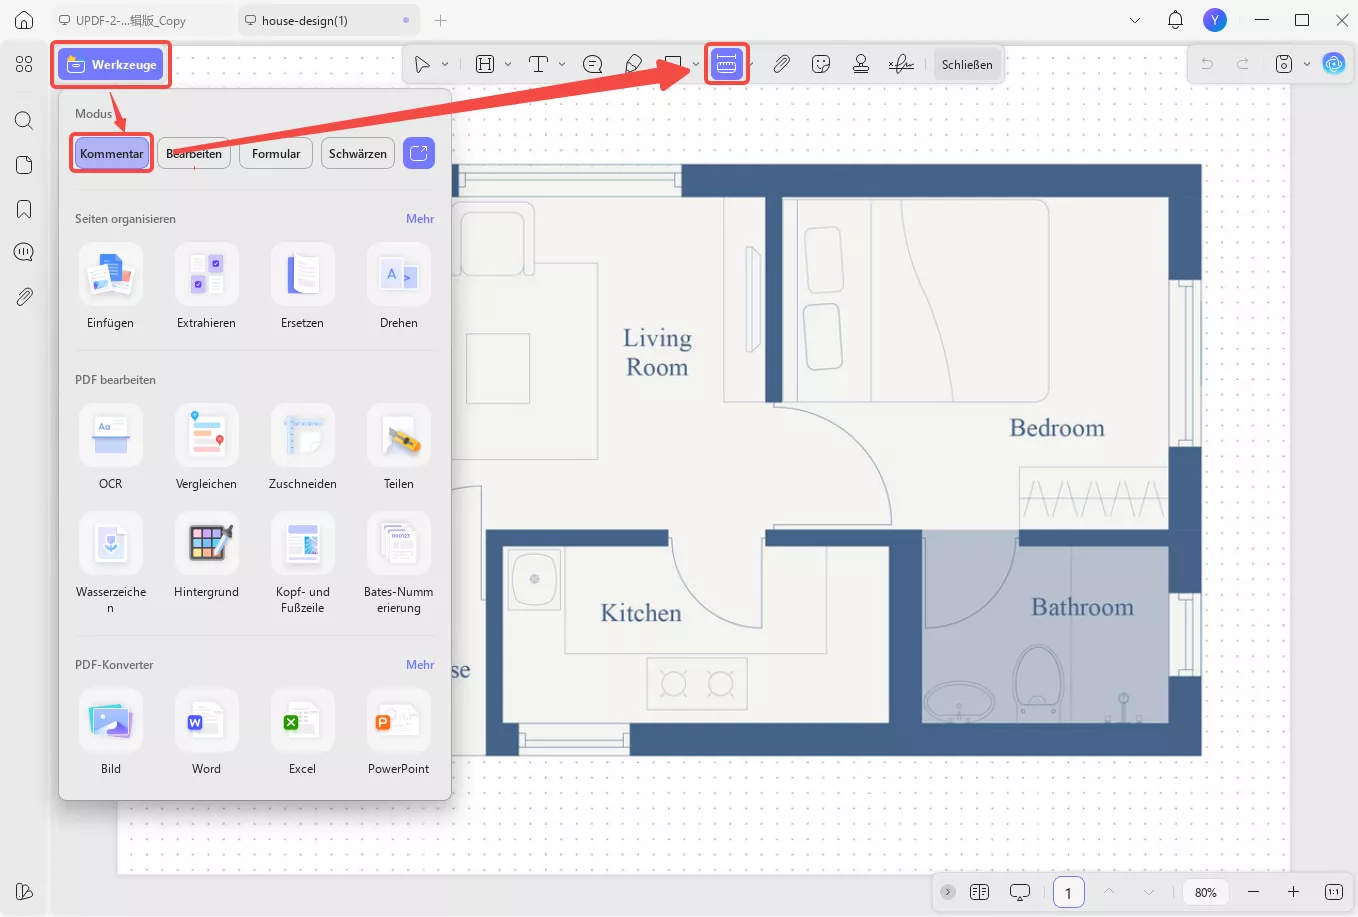This screenshot has height=917, width=1358.
Task: Open the Ersetzen pages tool
Action: 303,287
